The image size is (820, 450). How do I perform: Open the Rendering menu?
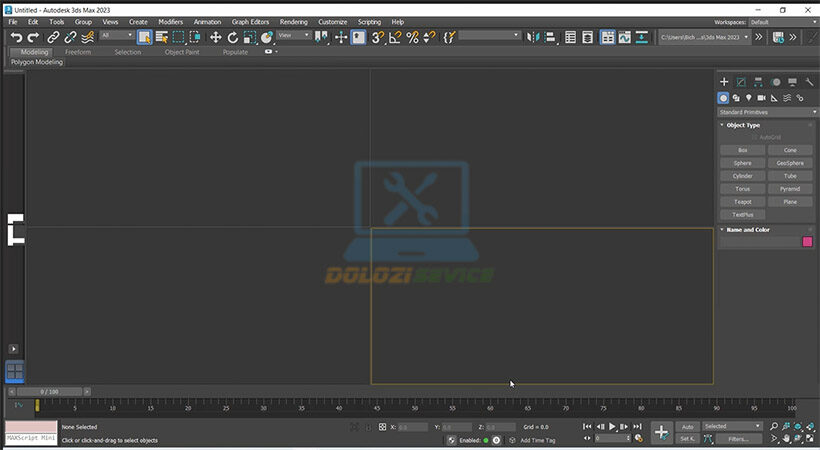click(x=293, y=21)
